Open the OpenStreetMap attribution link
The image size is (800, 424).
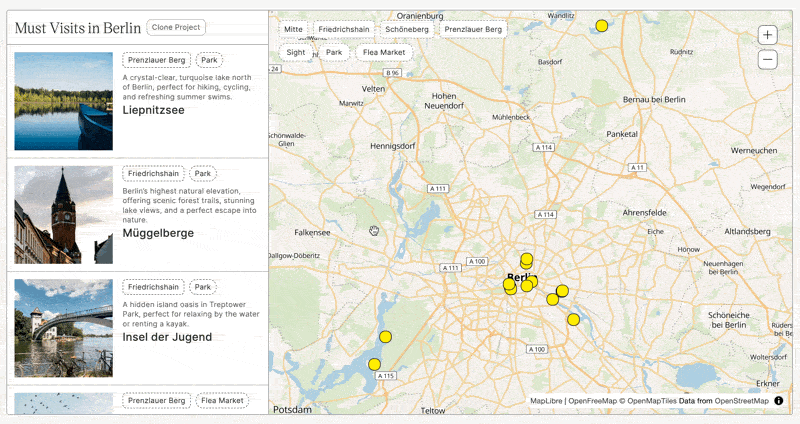tap(741, 401)
